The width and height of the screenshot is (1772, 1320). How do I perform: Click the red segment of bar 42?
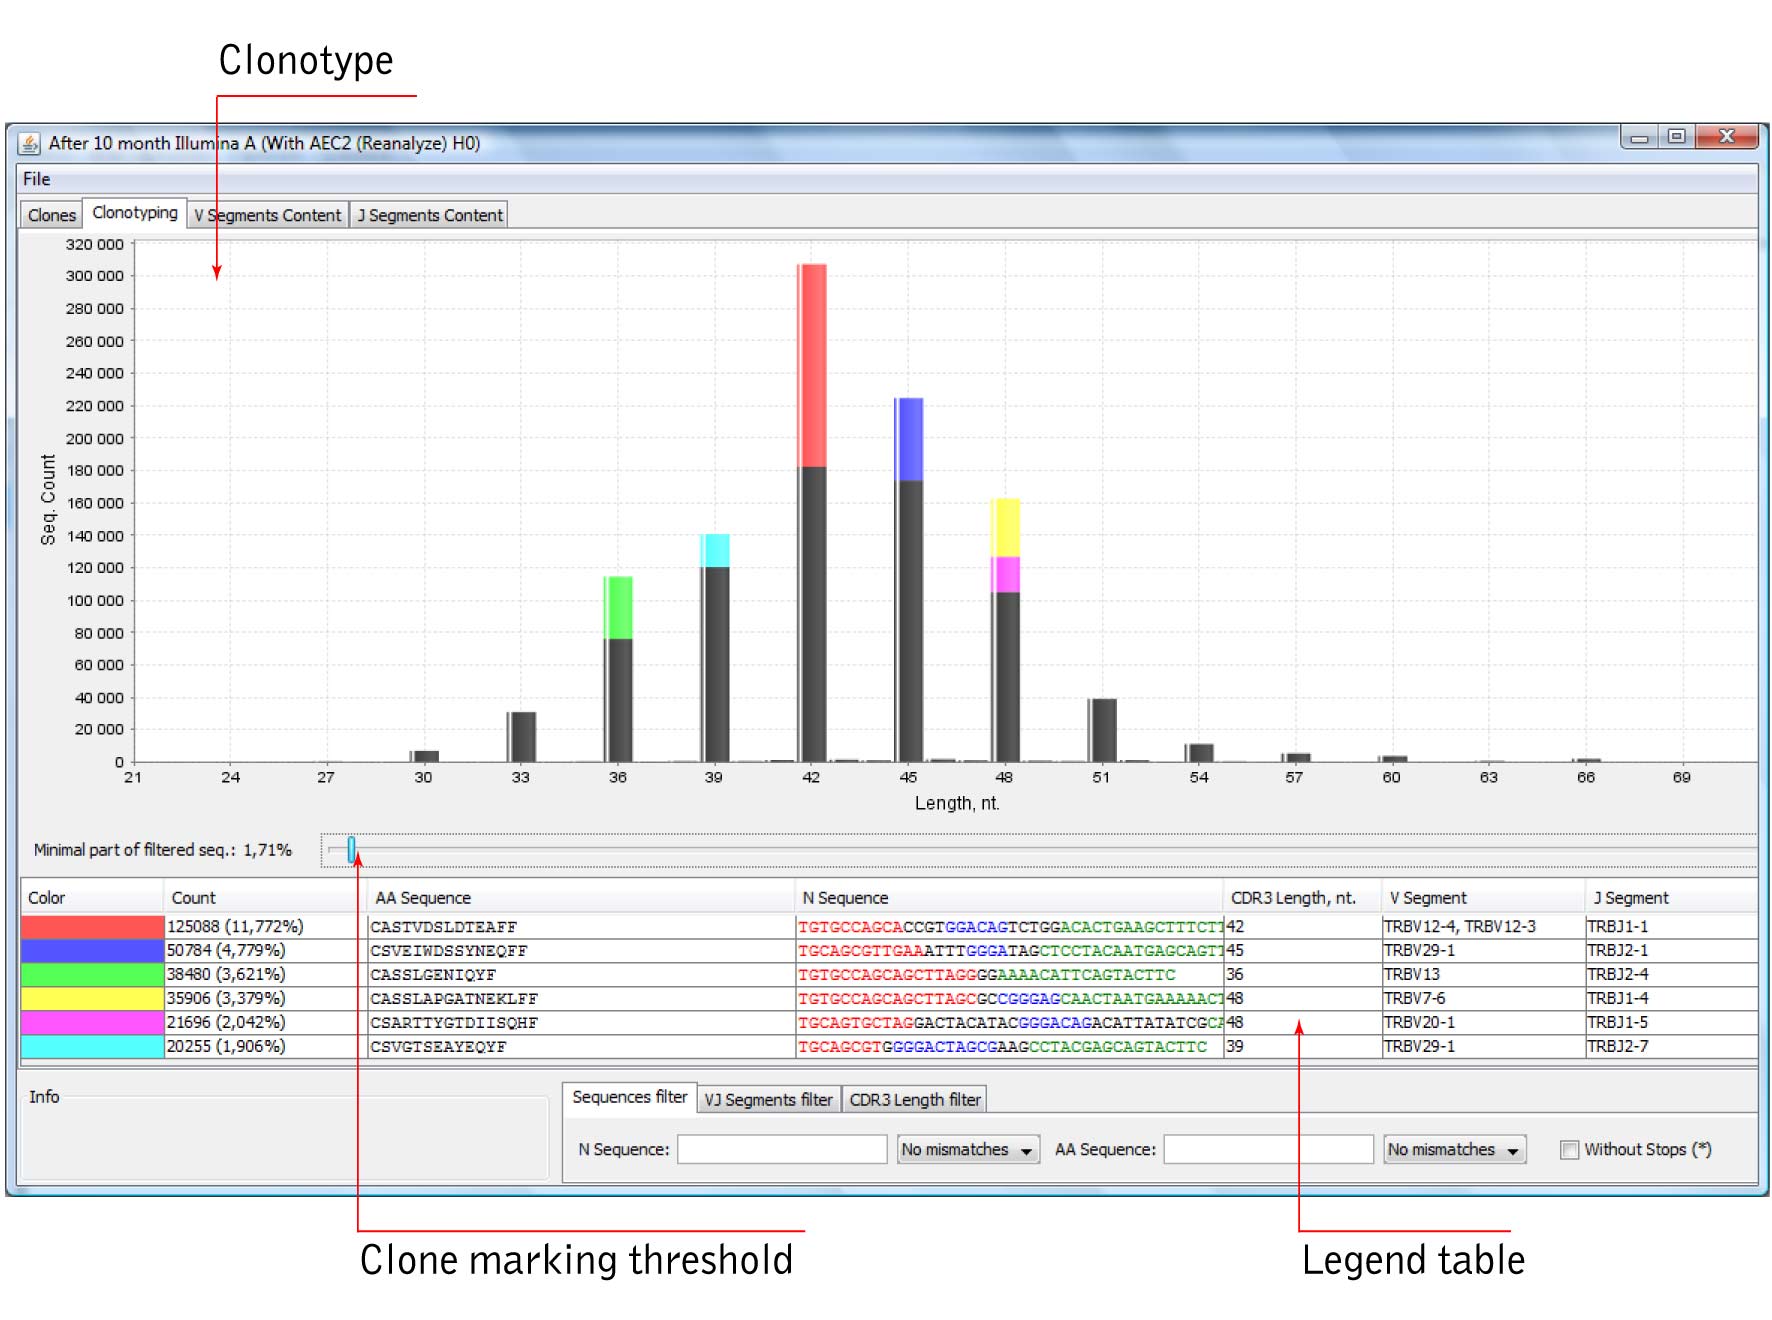[811, 365]
